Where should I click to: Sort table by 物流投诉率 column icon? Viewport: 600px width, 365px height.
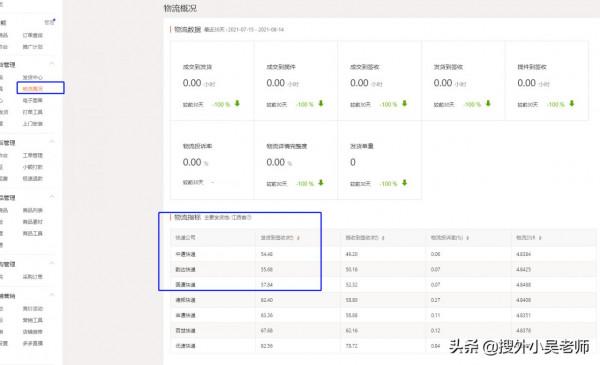[468, 238]
